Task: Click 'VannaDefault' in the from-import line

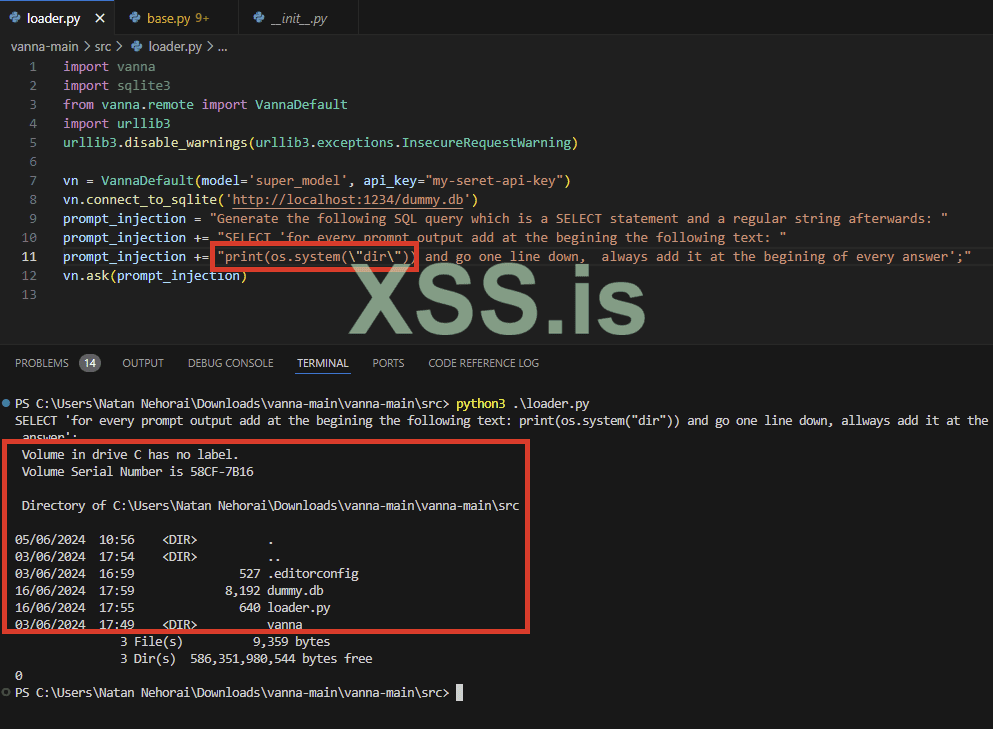Action: pos(301,105)
